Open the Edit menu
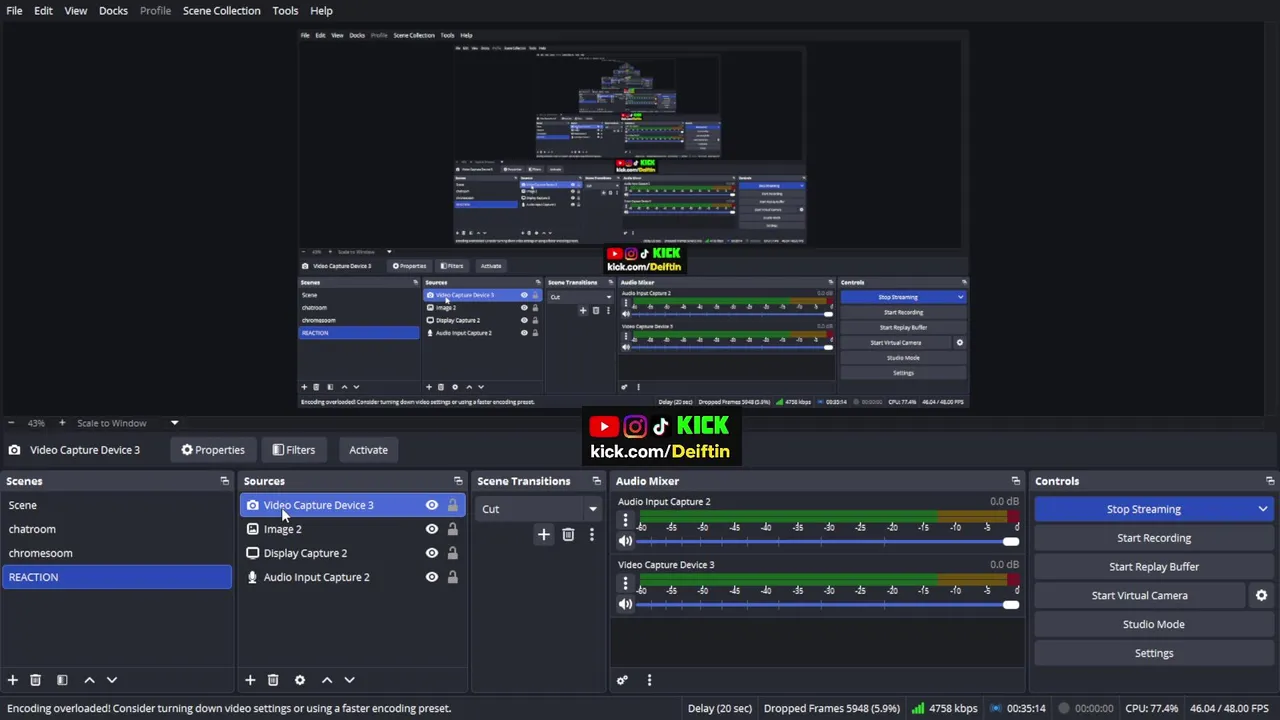This screenshot has height=720, width=1280. coord(43,10)
